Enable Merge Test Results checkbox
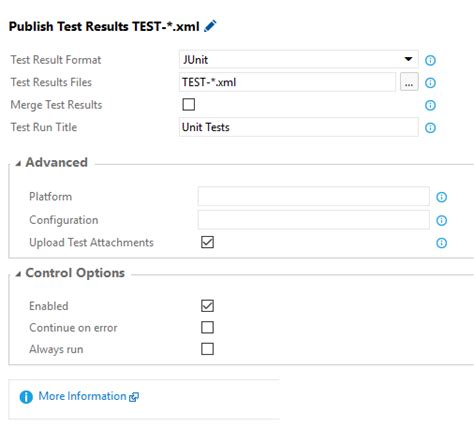The height and width of the screenshot is (428, 474). (x=189, y=105)
